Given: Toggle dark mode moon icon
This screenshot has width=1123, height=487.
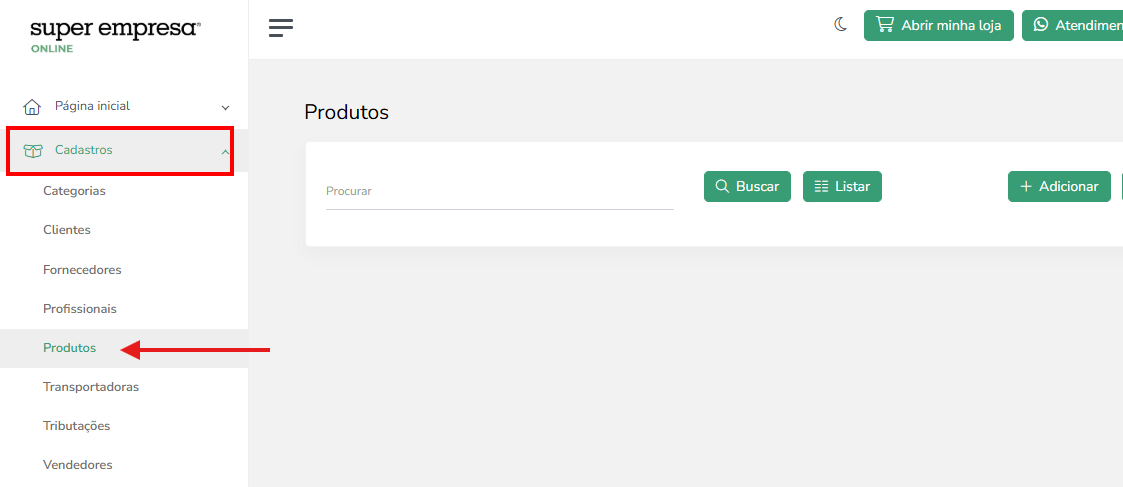Looking at the screenshot, I should pos(841,25).
